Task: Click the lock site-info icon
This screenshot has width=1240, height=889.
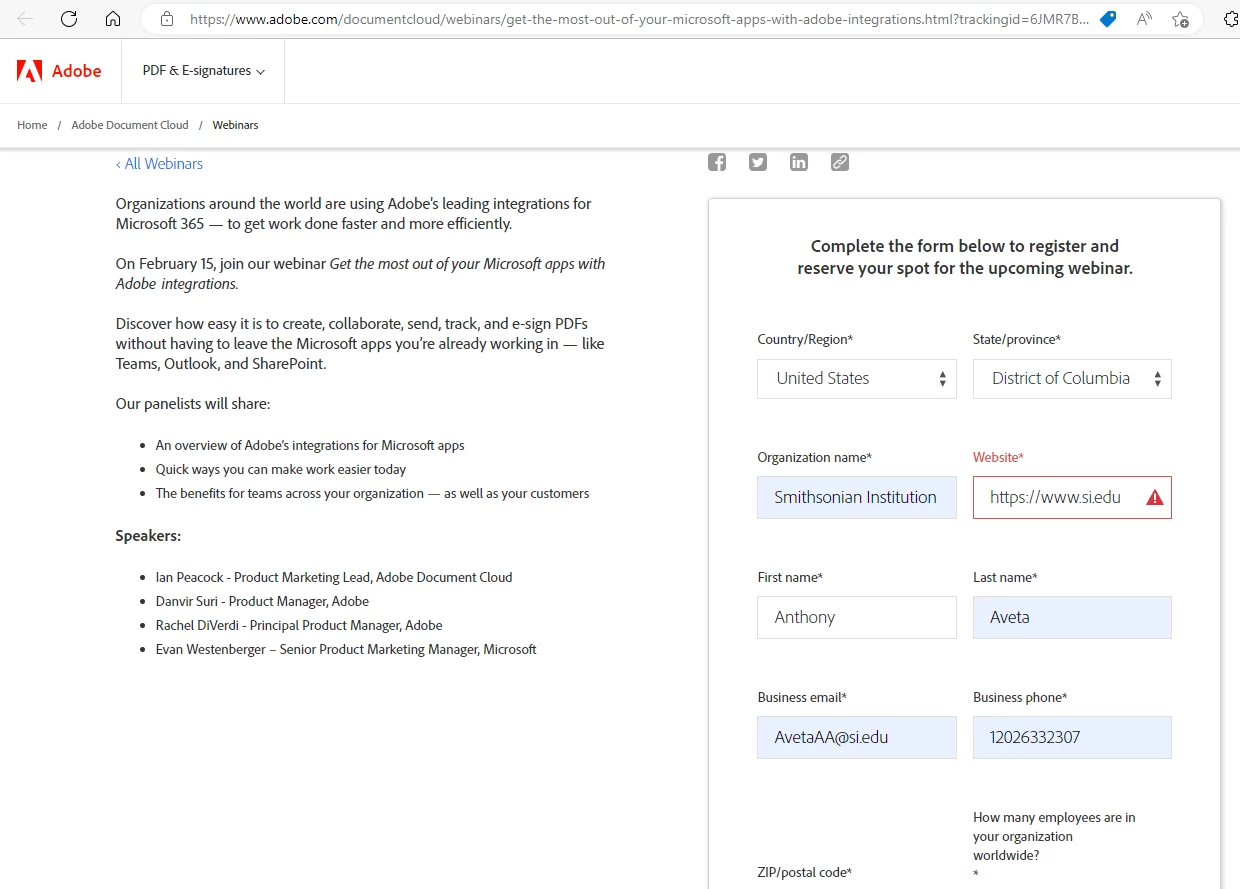Action: coord(167,19)
